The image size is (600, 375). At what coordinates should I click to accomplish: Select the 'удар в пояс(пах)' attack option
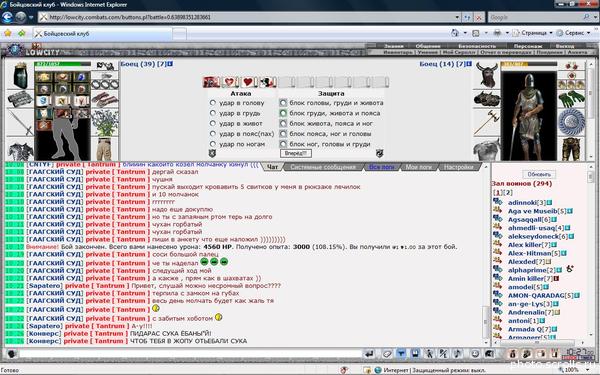pos(213,134)
